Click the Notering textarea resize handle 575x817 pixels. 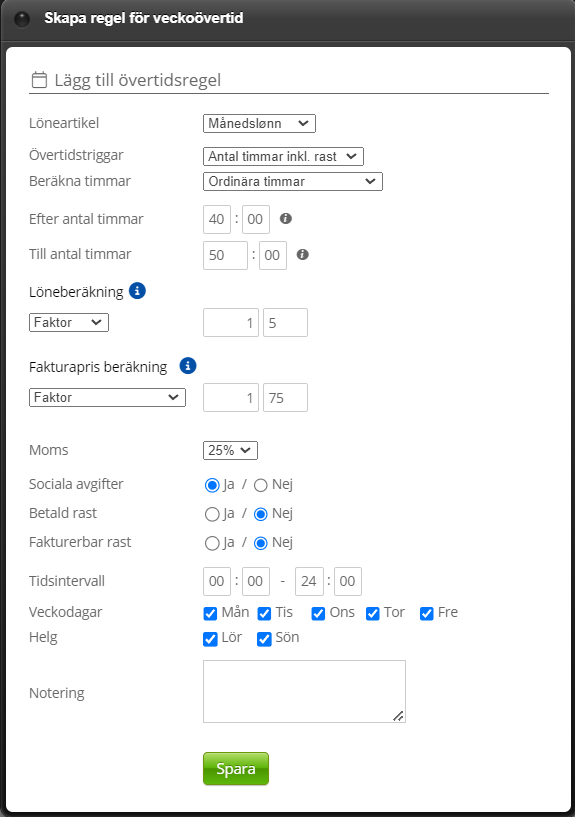pos(398,716)
